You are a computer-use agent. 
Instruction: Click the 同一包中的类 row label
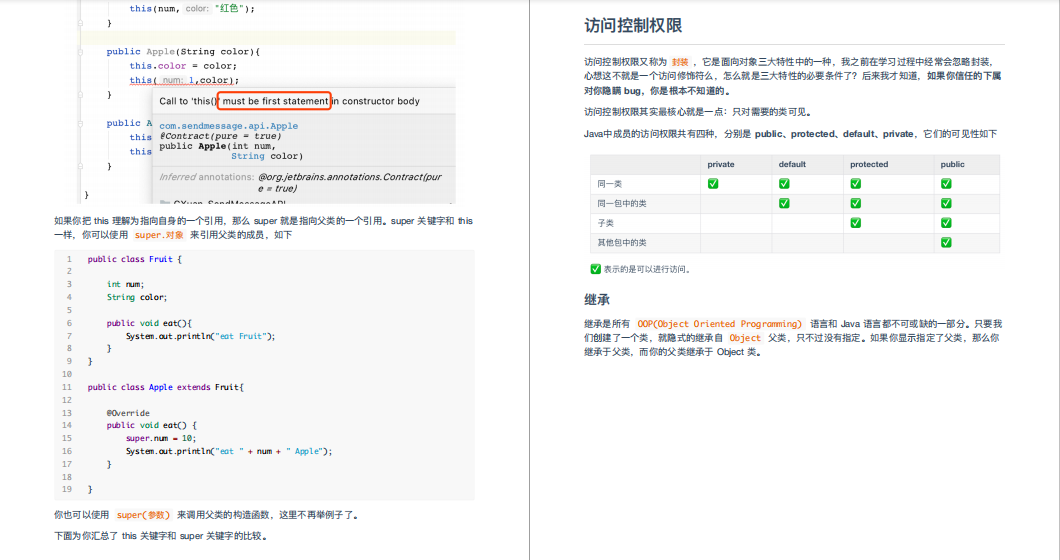tap(621, 204)
